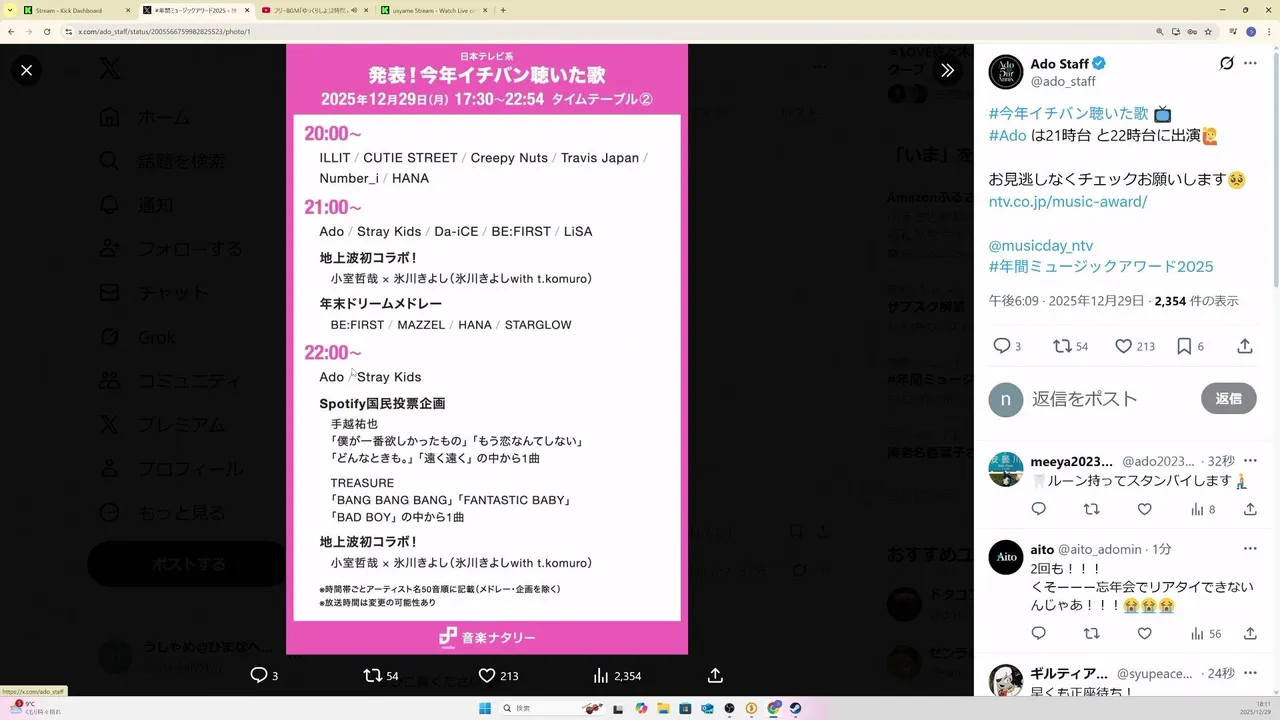The image size is (1280, 720).
Task: Close the photo viewer with X icon
Action: pyautogui.click(x=26, y=70)
